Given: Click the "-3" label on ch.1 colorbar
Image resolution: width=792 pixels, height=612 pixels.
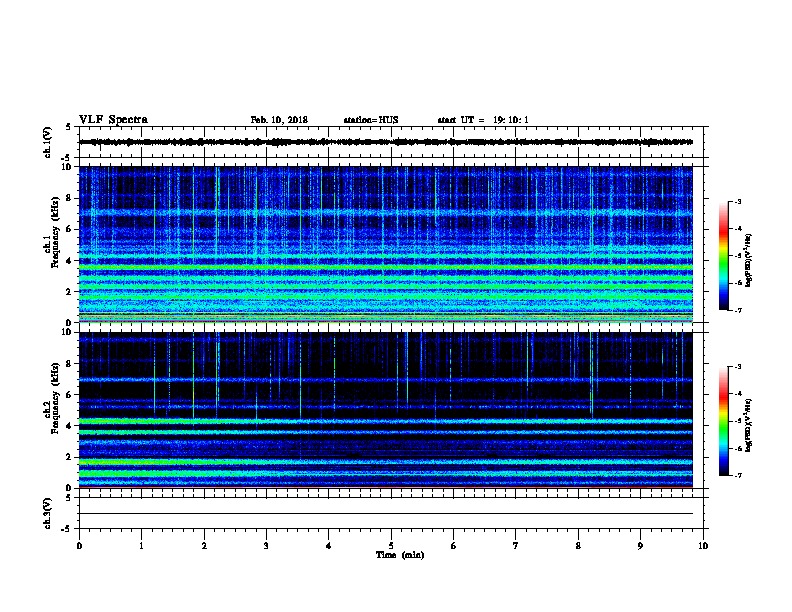Looking at the screenshot, I should pyautogui.click(x=737, y=201).
